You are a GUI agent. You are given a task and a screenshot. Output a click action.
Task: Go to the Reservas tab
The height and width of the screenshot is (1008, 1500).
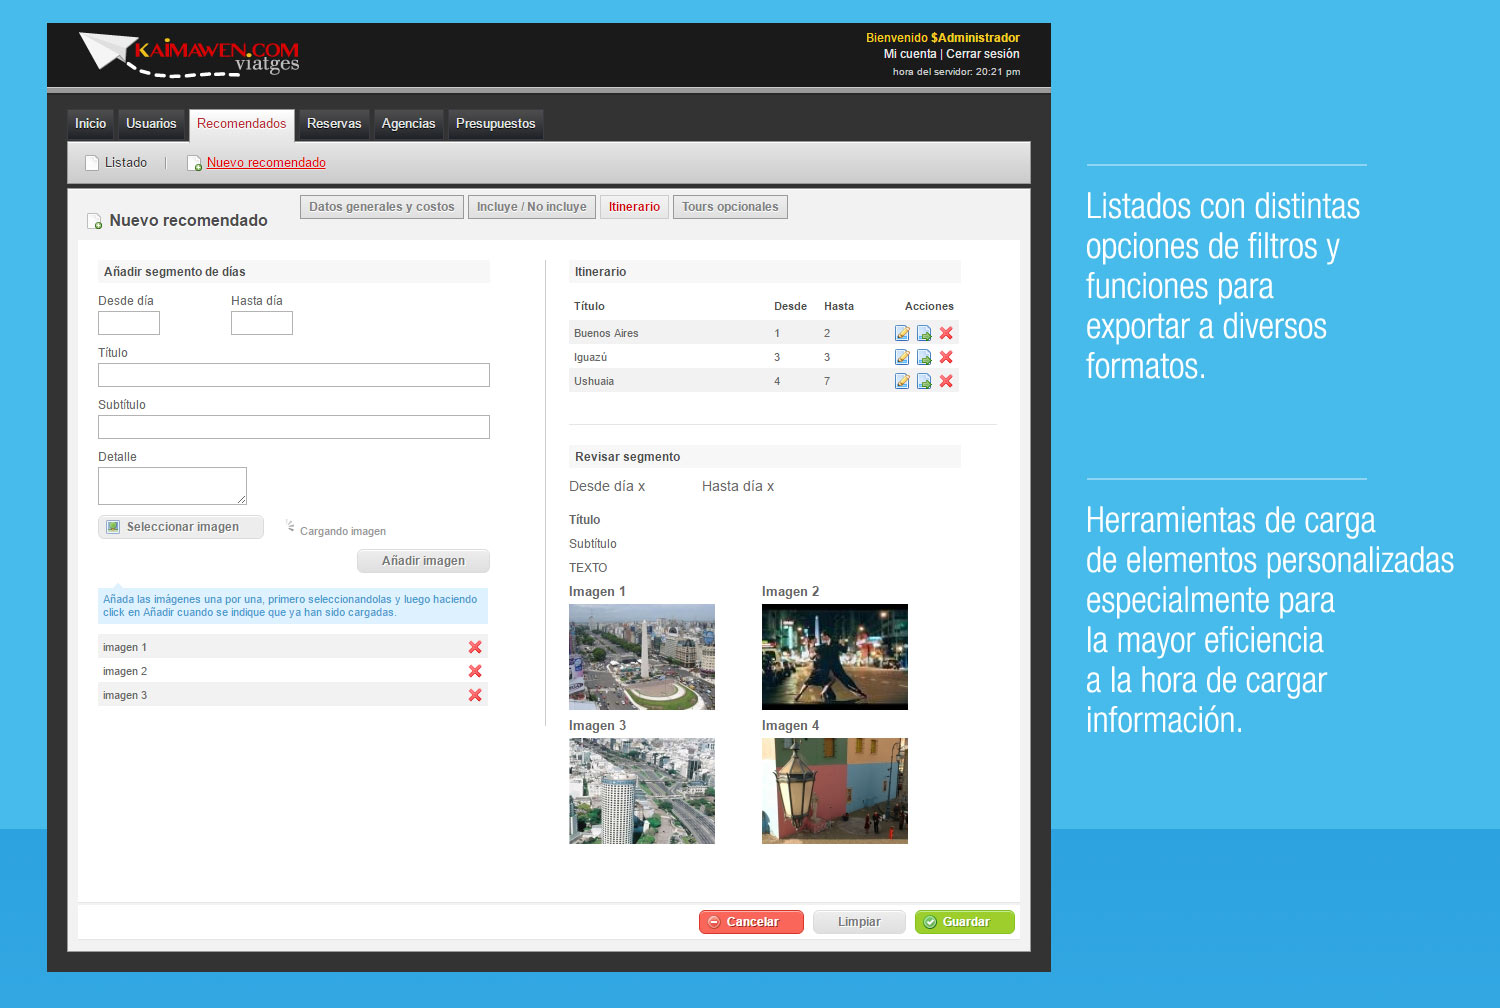tap(334, 124)
